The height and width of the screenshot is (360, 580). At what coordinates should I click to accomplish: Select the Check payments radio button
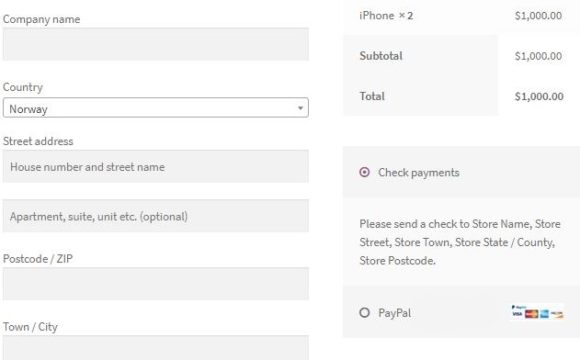pos(364,172)
